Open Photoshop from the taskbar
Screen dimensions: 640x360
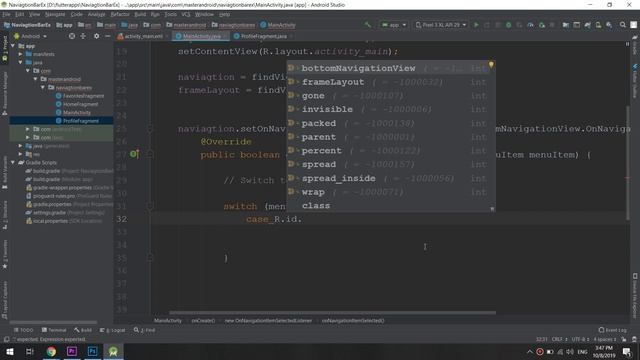[x=93, y=351]
